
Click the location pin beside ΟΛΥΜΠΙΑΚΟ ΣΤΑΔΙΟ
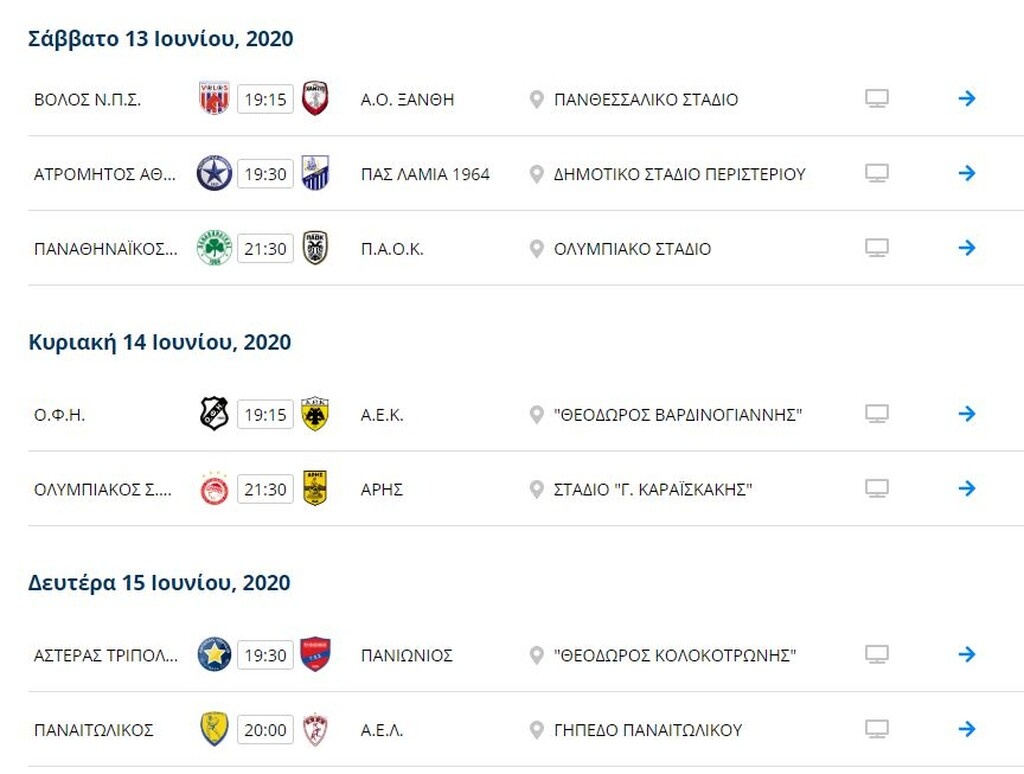pos(536,249)
